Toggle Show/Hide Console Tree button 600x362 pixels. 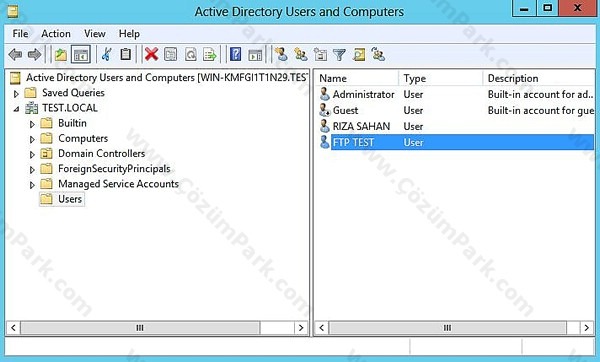(81, 54)
